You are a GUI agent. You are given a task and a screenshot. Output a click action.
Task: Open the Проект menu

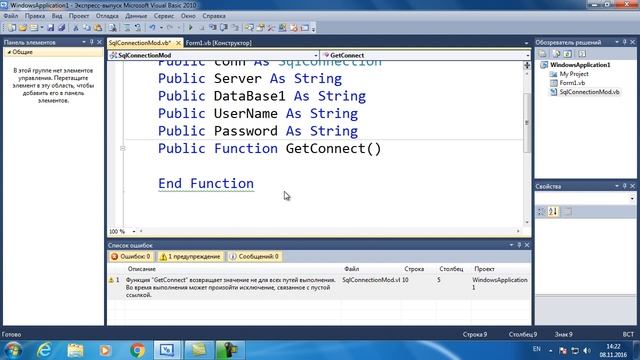pos(79,16)
